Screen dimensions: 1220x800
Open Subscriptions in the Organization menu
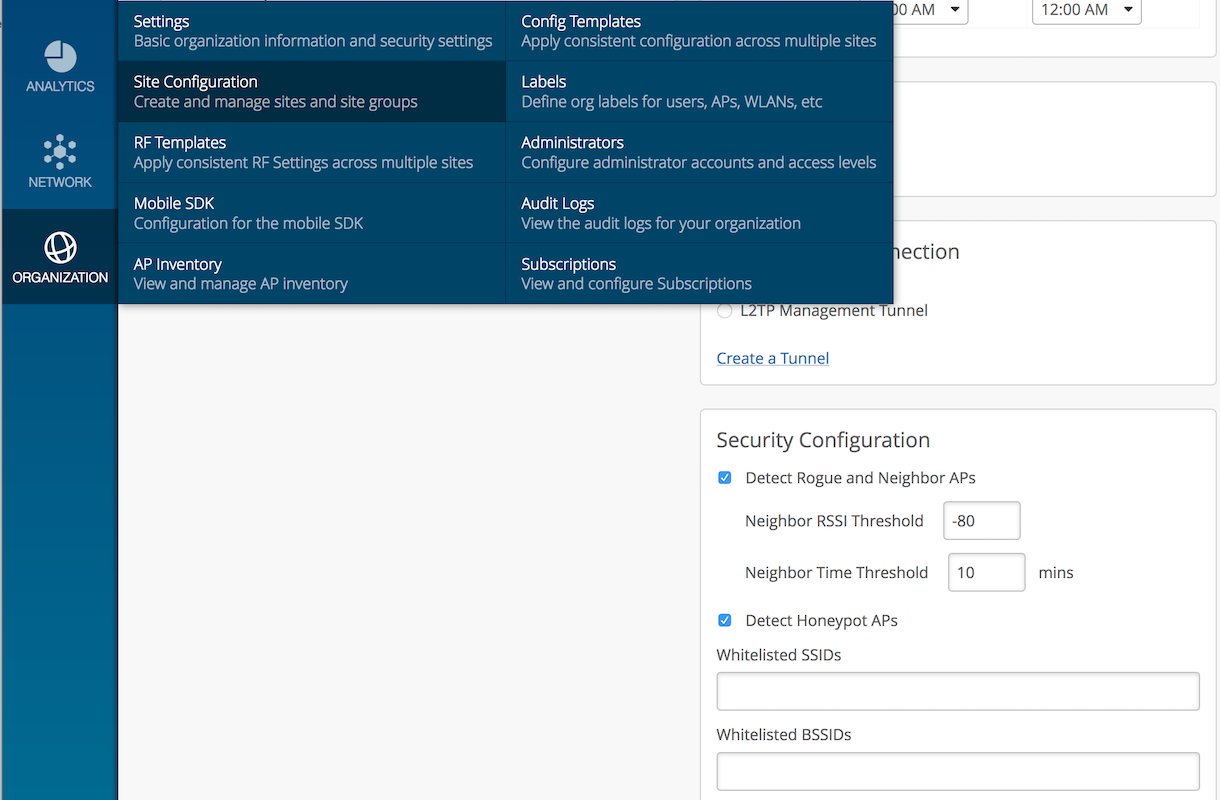pos(699,274)
